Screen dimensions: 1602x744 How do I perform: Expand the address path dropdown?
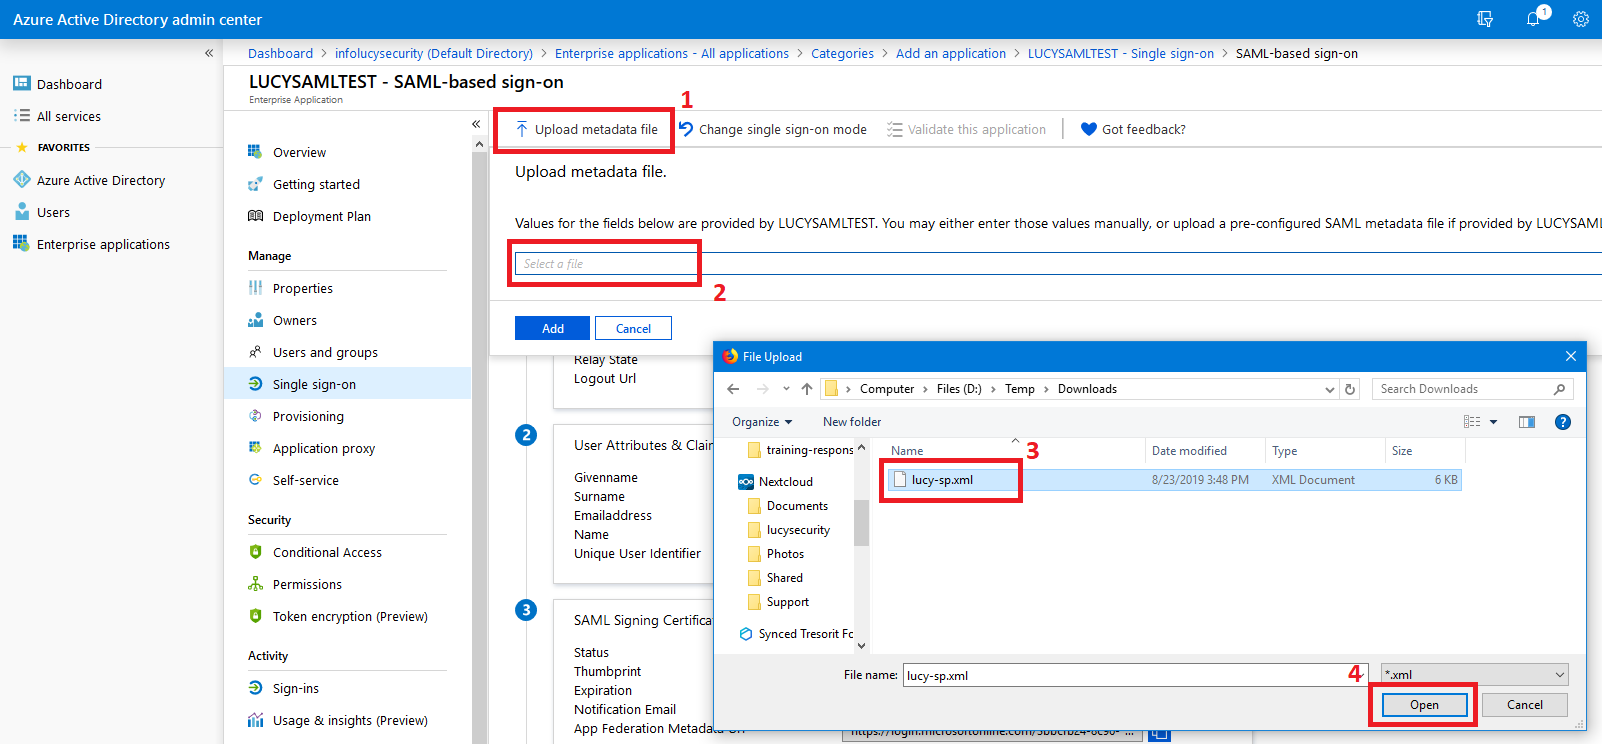[x=1329, y=389]
